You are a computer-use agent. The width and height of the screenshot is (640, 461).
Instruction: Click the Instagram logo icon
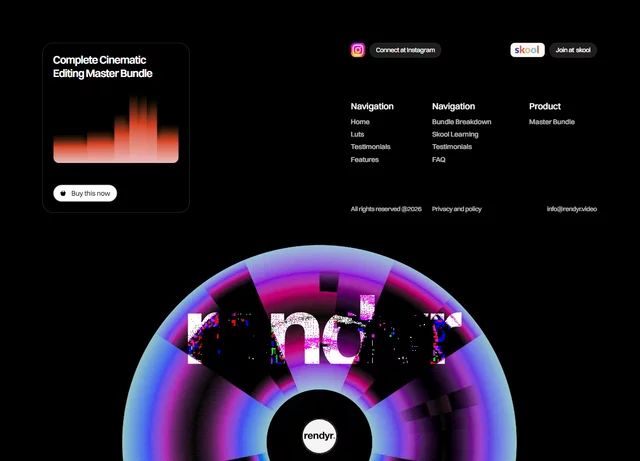tap(358, 50)
